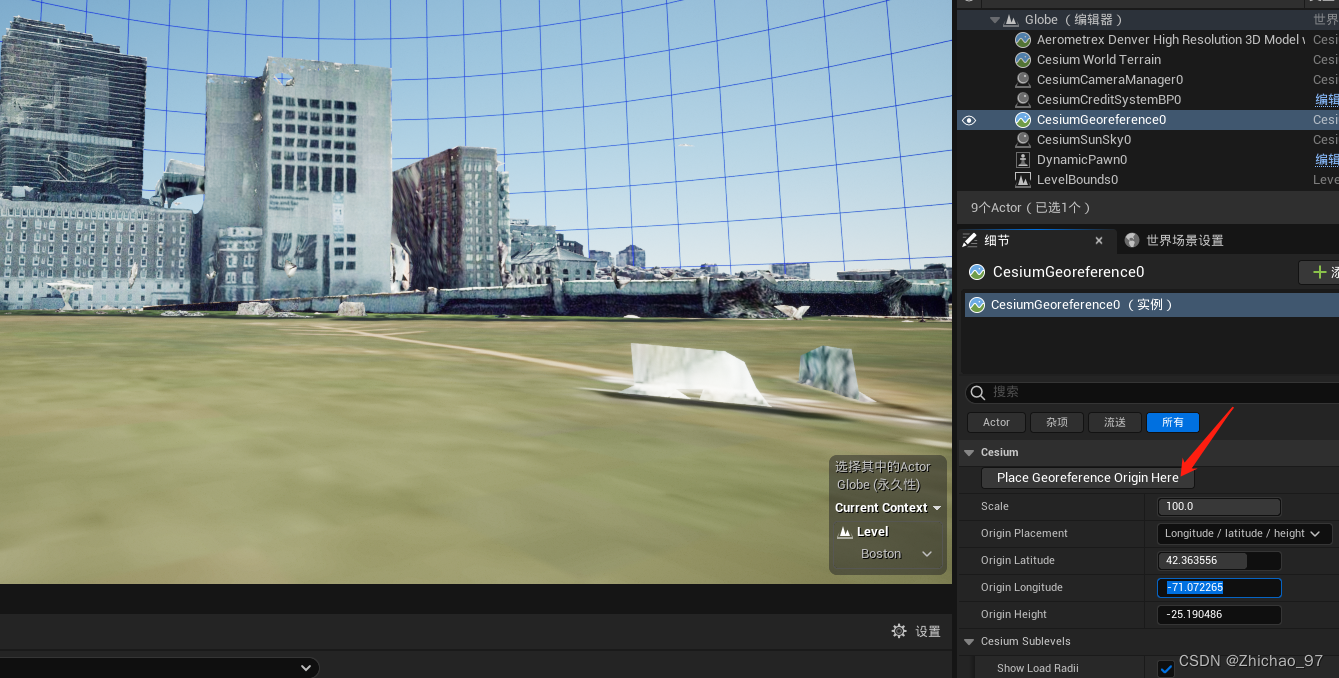Click the CesiumSunSky0 actor icon
Screen dimensions: 1339x678
pos(1023,140)
